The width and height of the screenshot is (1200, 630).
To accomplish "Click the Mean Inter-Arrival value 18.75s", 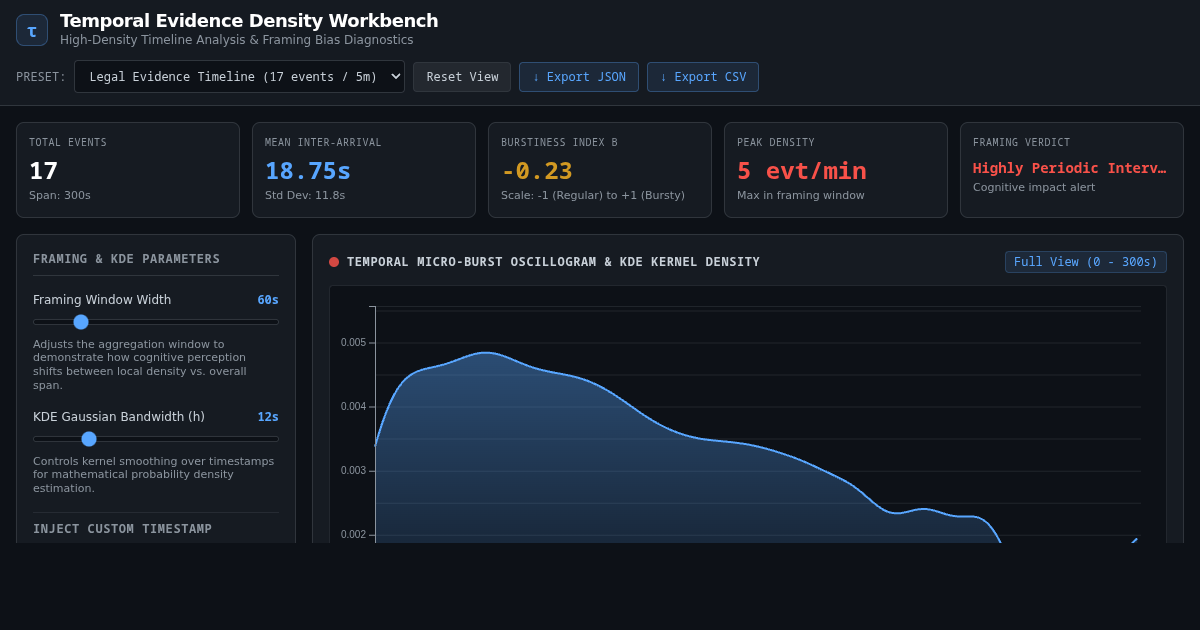I will 308,171.
